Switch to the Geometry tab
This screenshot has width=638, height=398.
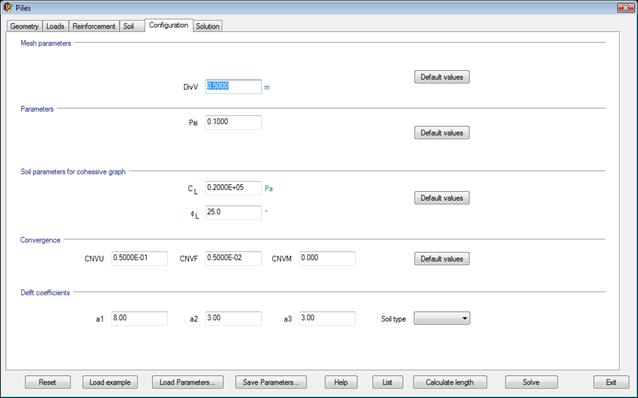pyautogui.click(x=24, y=26)
